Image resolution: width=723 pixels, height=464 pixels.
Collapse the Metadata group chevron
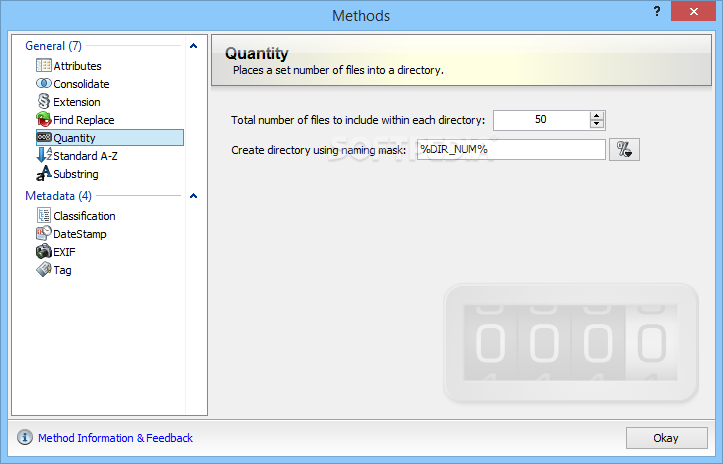[194, 196]
